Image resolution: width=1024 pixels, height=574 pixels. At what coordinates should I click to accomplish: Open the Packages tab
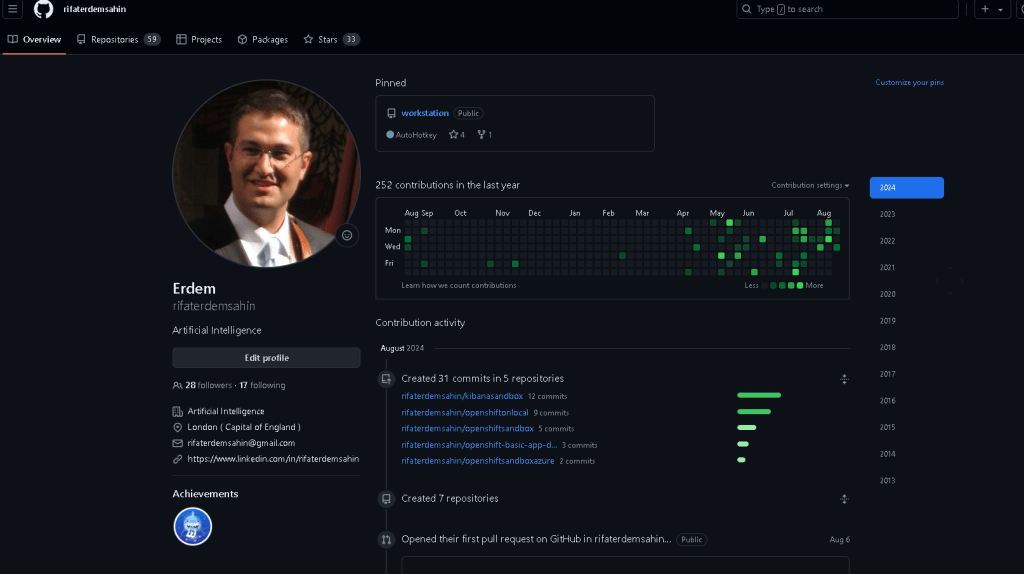tap(263, 39)
